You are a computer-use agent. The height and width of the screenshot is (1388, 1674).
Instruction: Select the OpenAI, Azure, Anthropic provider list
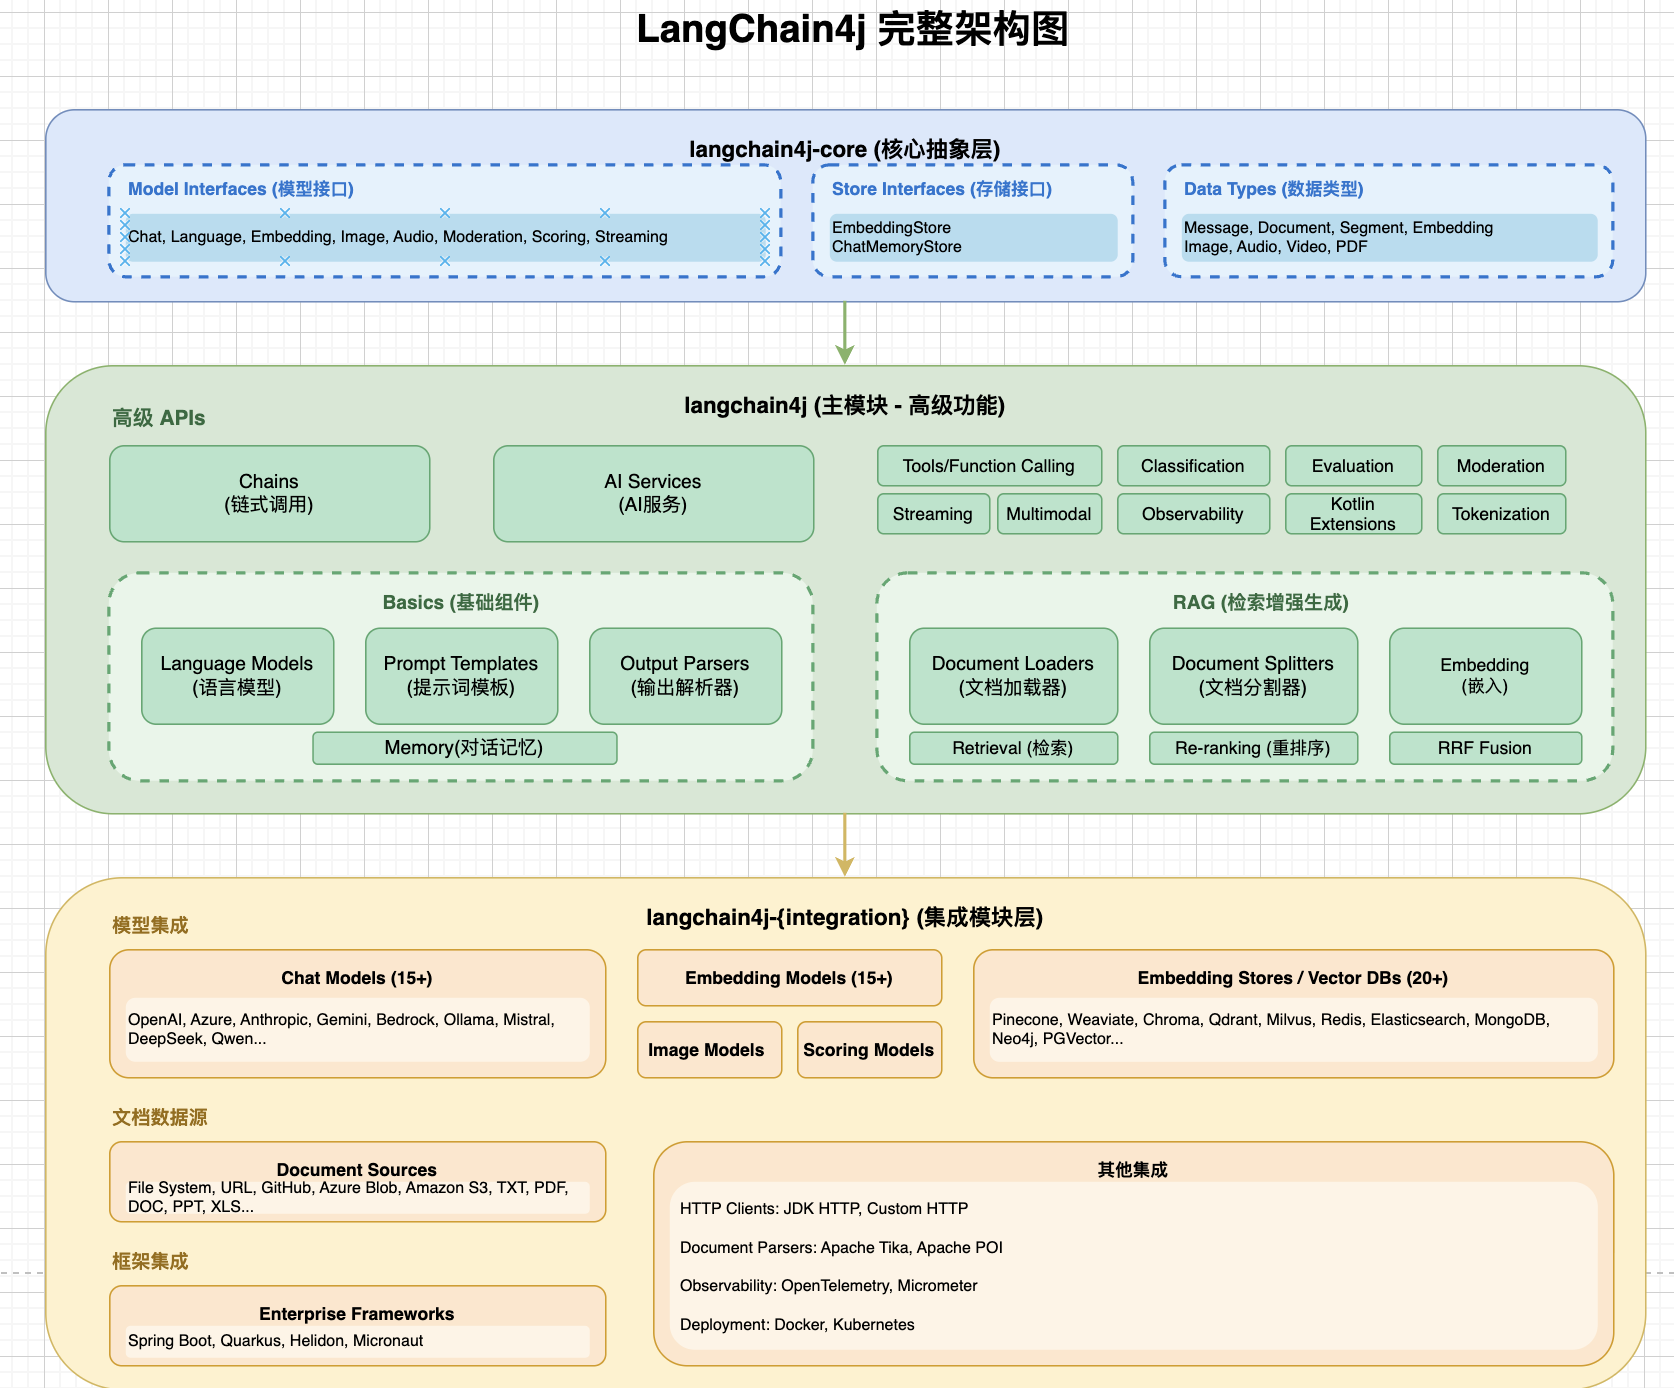tap(358, 1029)
